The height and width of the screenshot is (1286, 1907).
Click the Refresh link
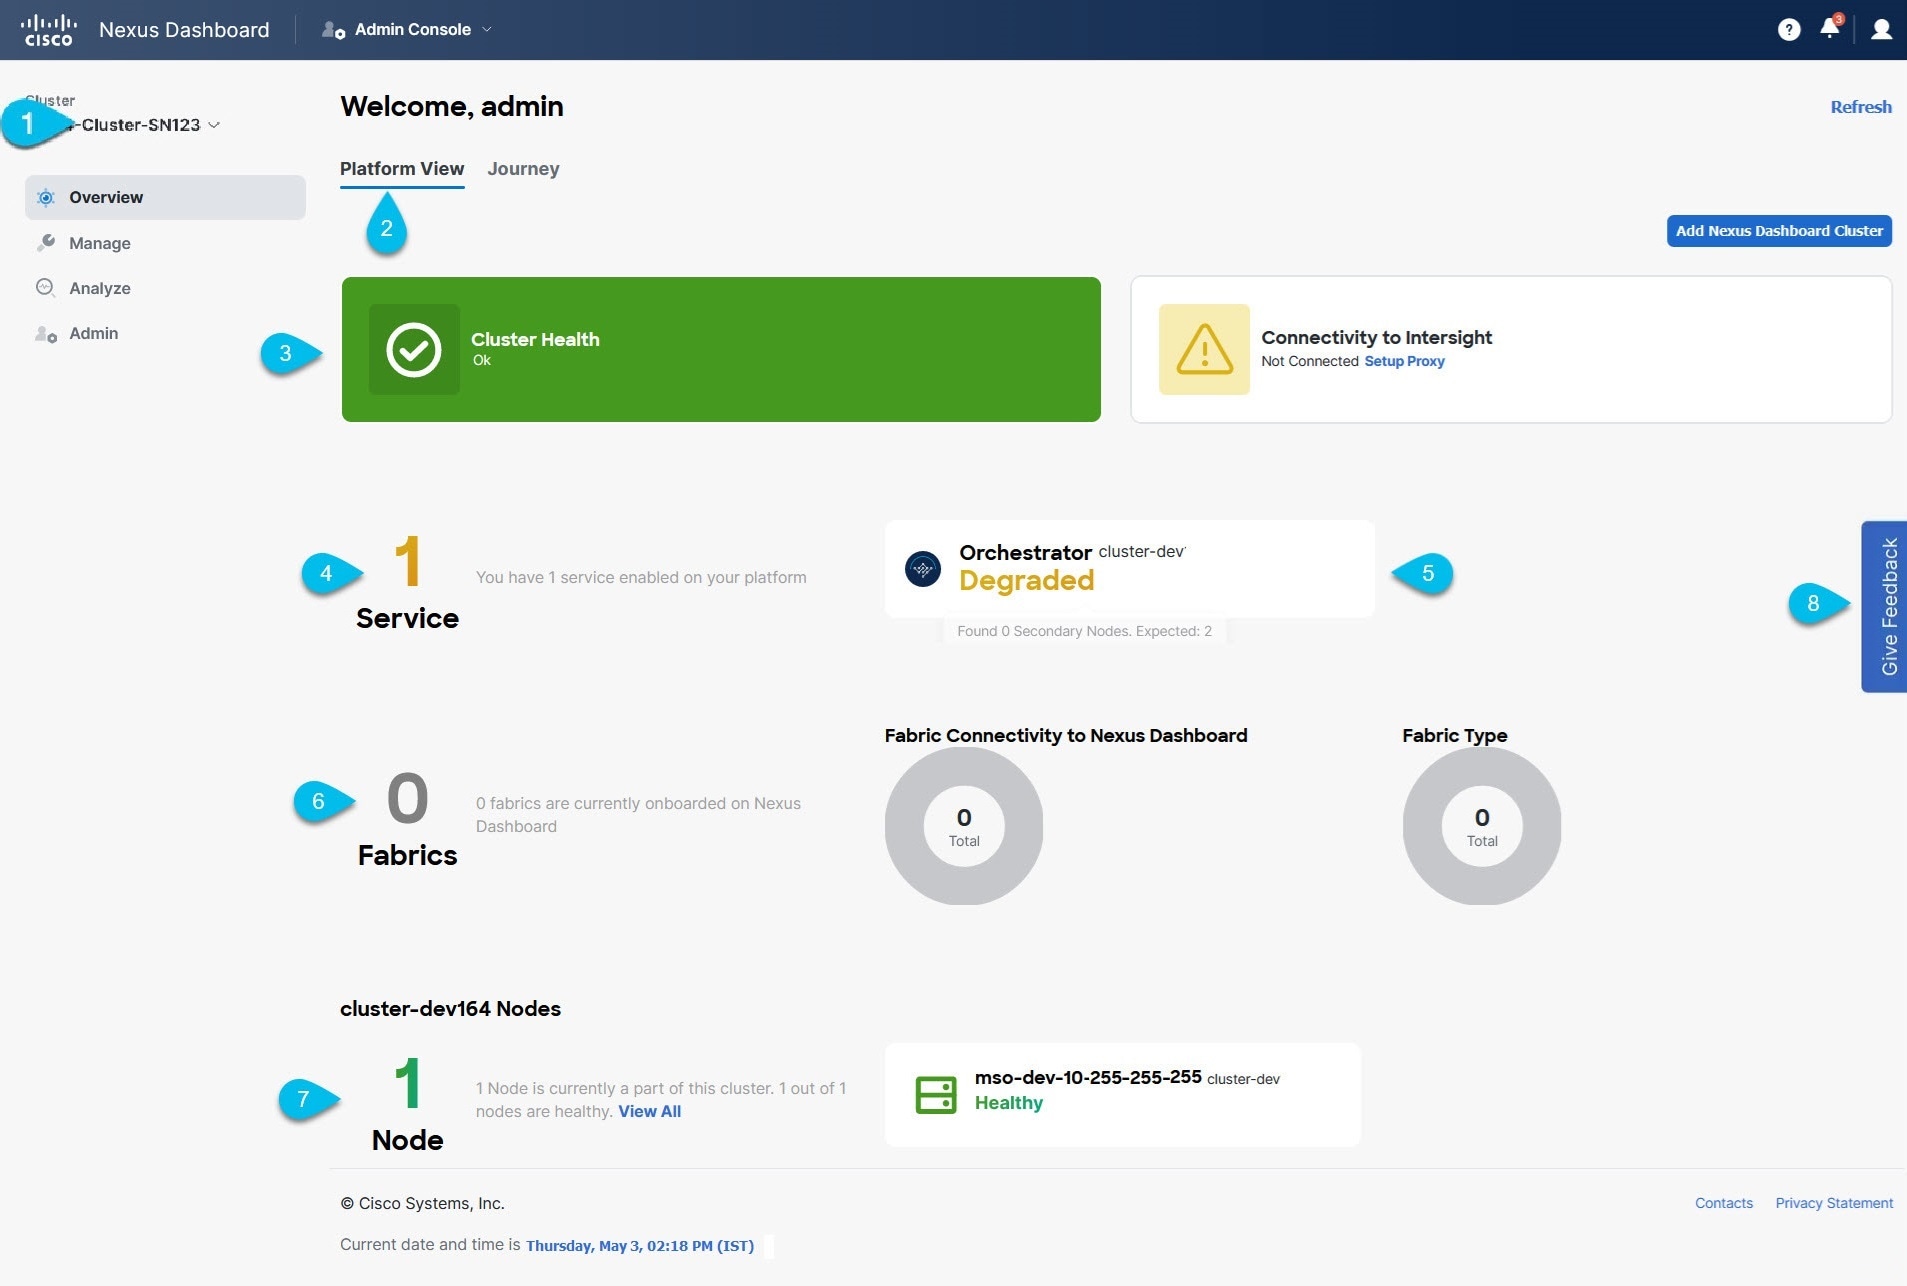[x=1861, y=107]
